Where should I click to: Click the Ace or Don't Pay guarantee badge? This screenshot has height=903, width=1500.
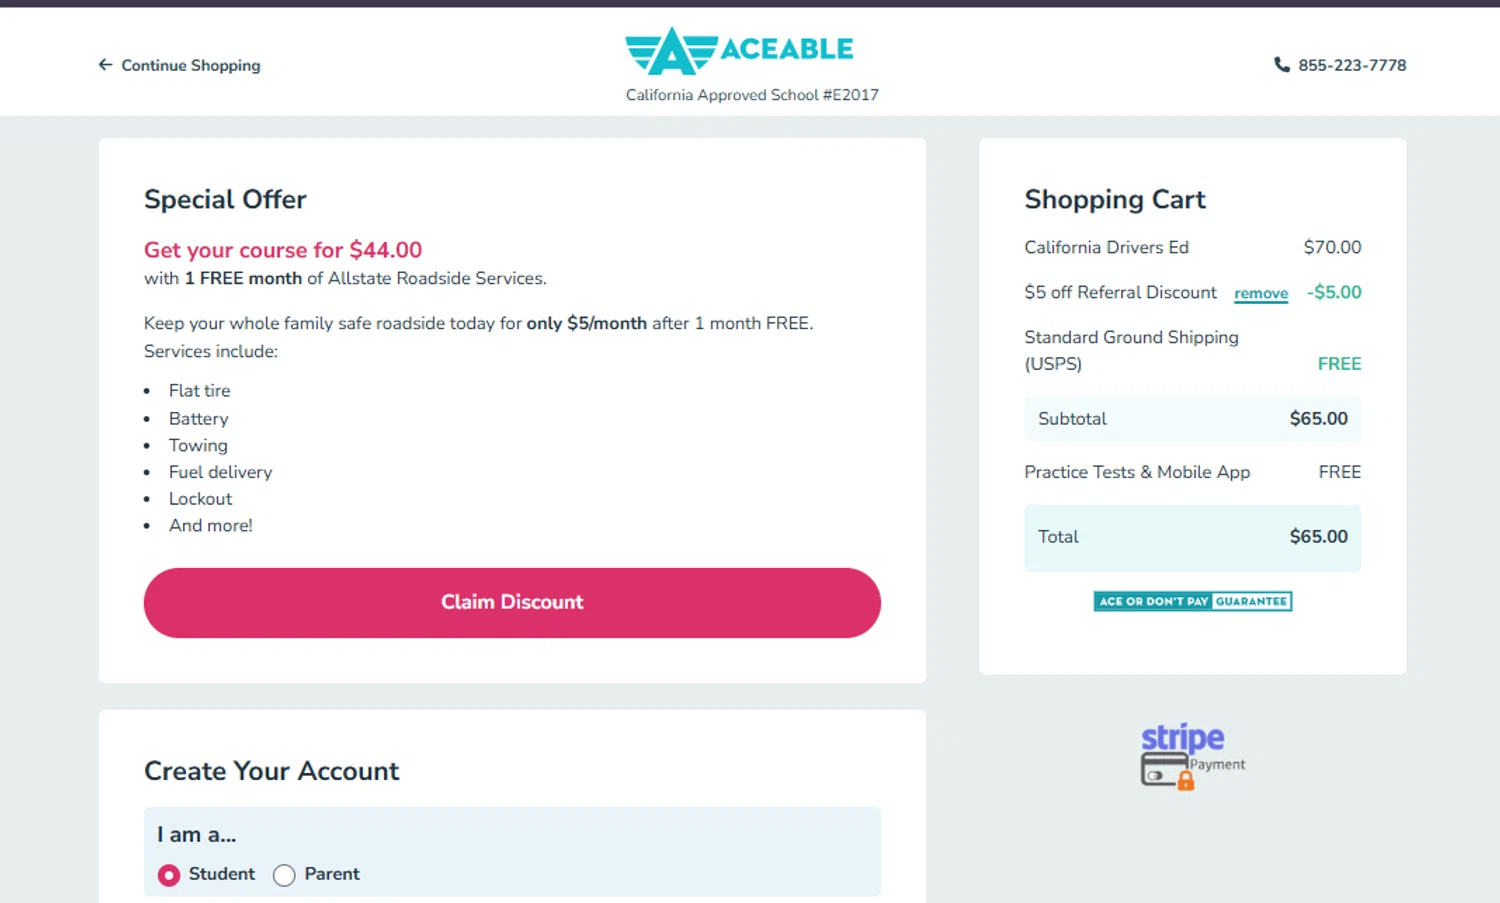click(x=1192, y=601)
